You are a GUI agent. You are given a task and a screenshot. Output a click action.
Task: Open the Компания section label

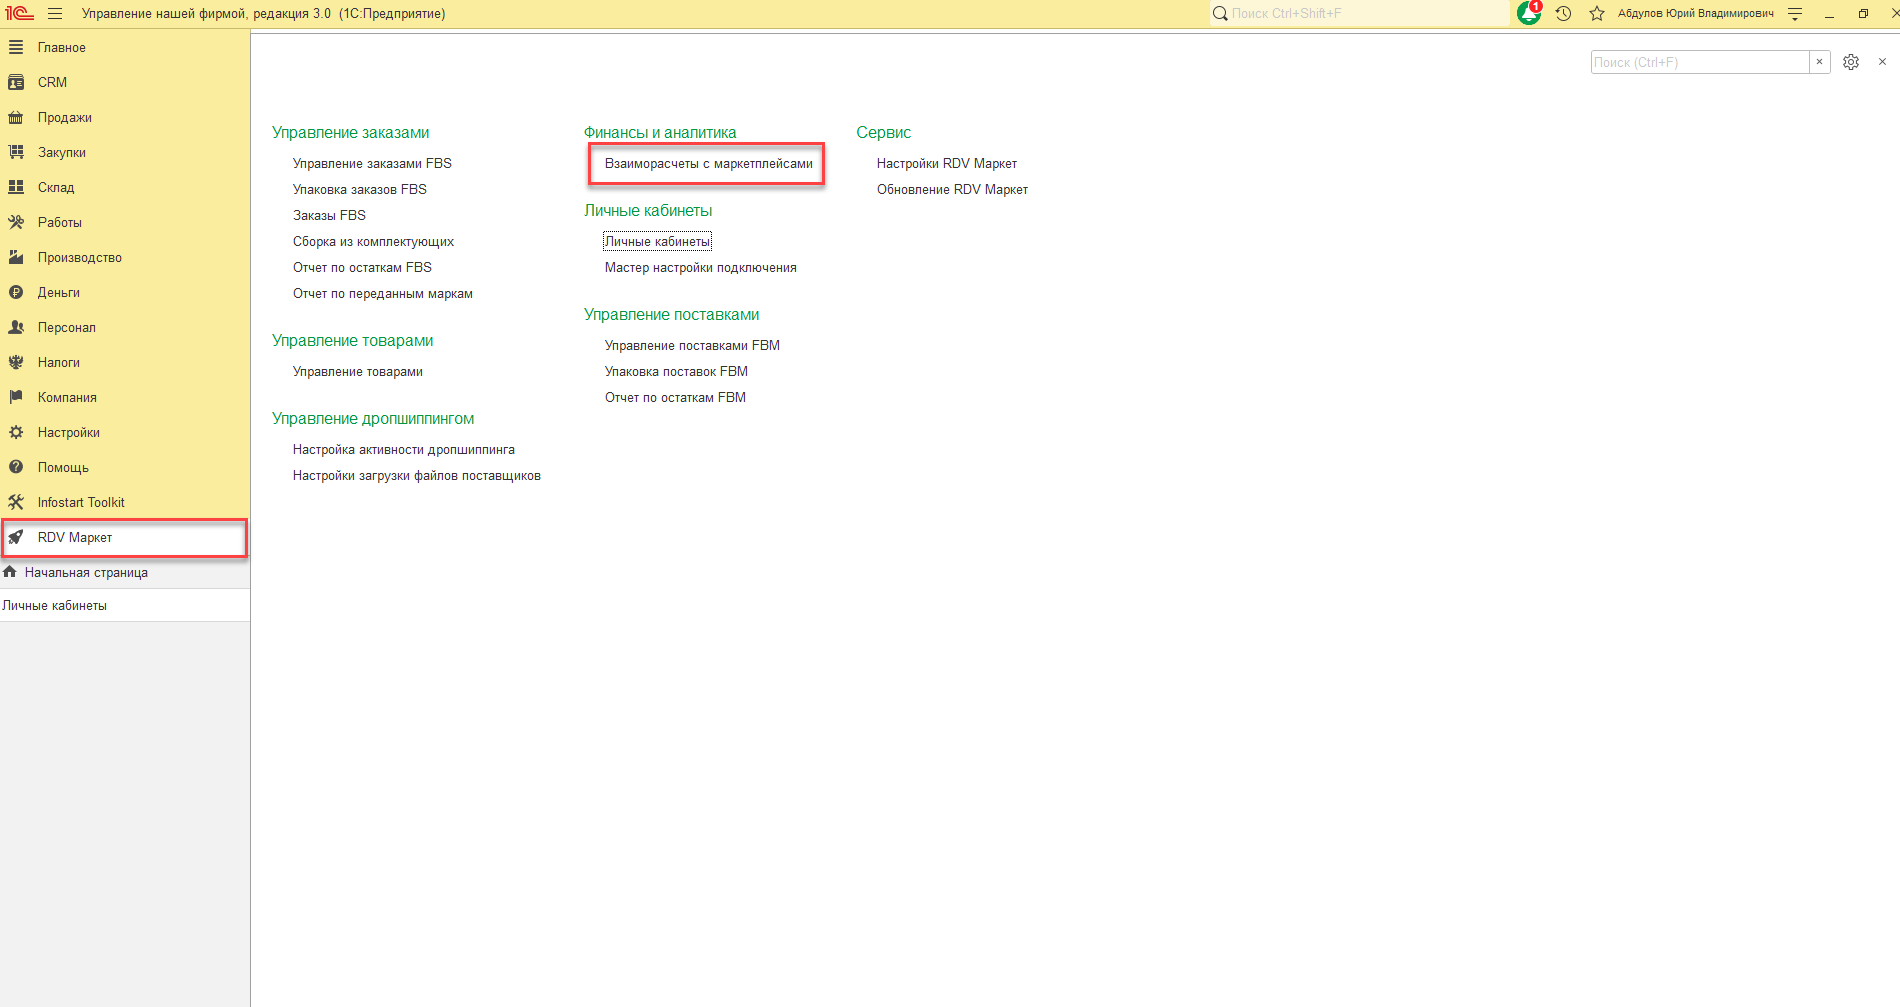tap(67, 397)
